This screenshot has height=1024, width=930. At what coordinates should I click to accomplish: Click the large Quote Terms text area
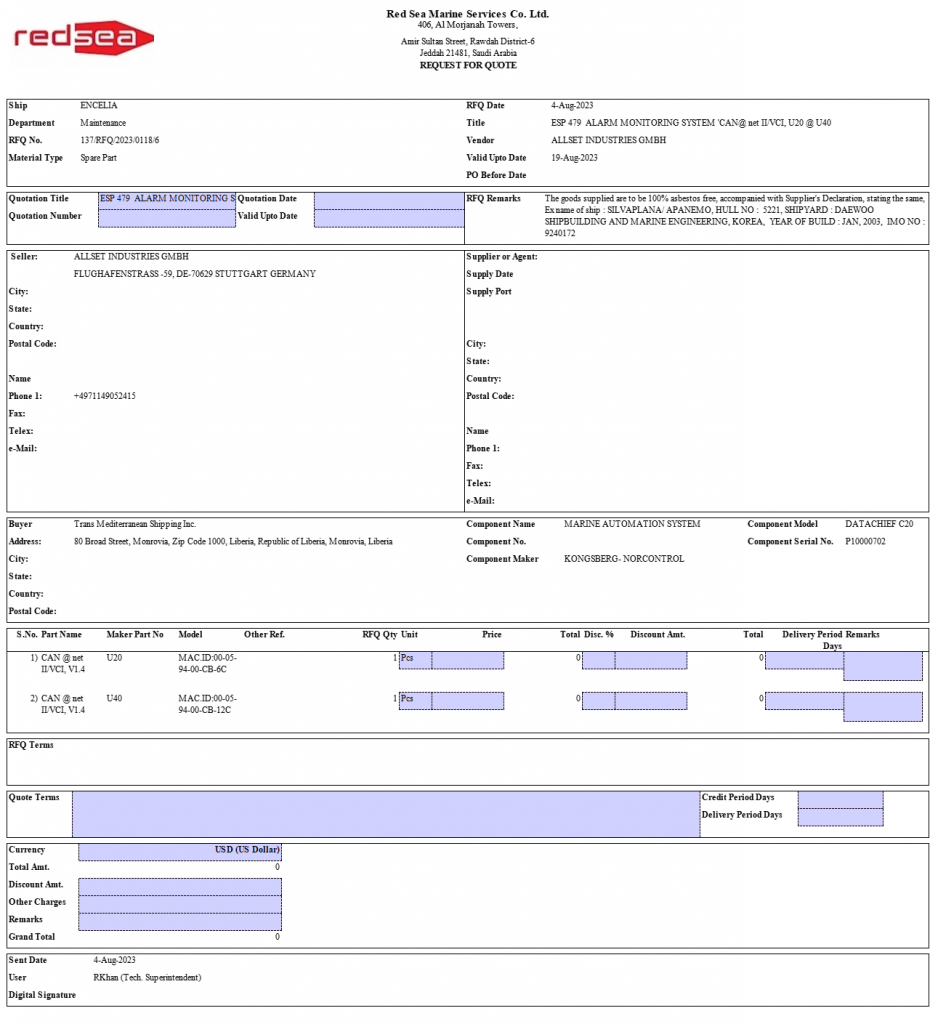pyautogui.click(x=385, y=814)
